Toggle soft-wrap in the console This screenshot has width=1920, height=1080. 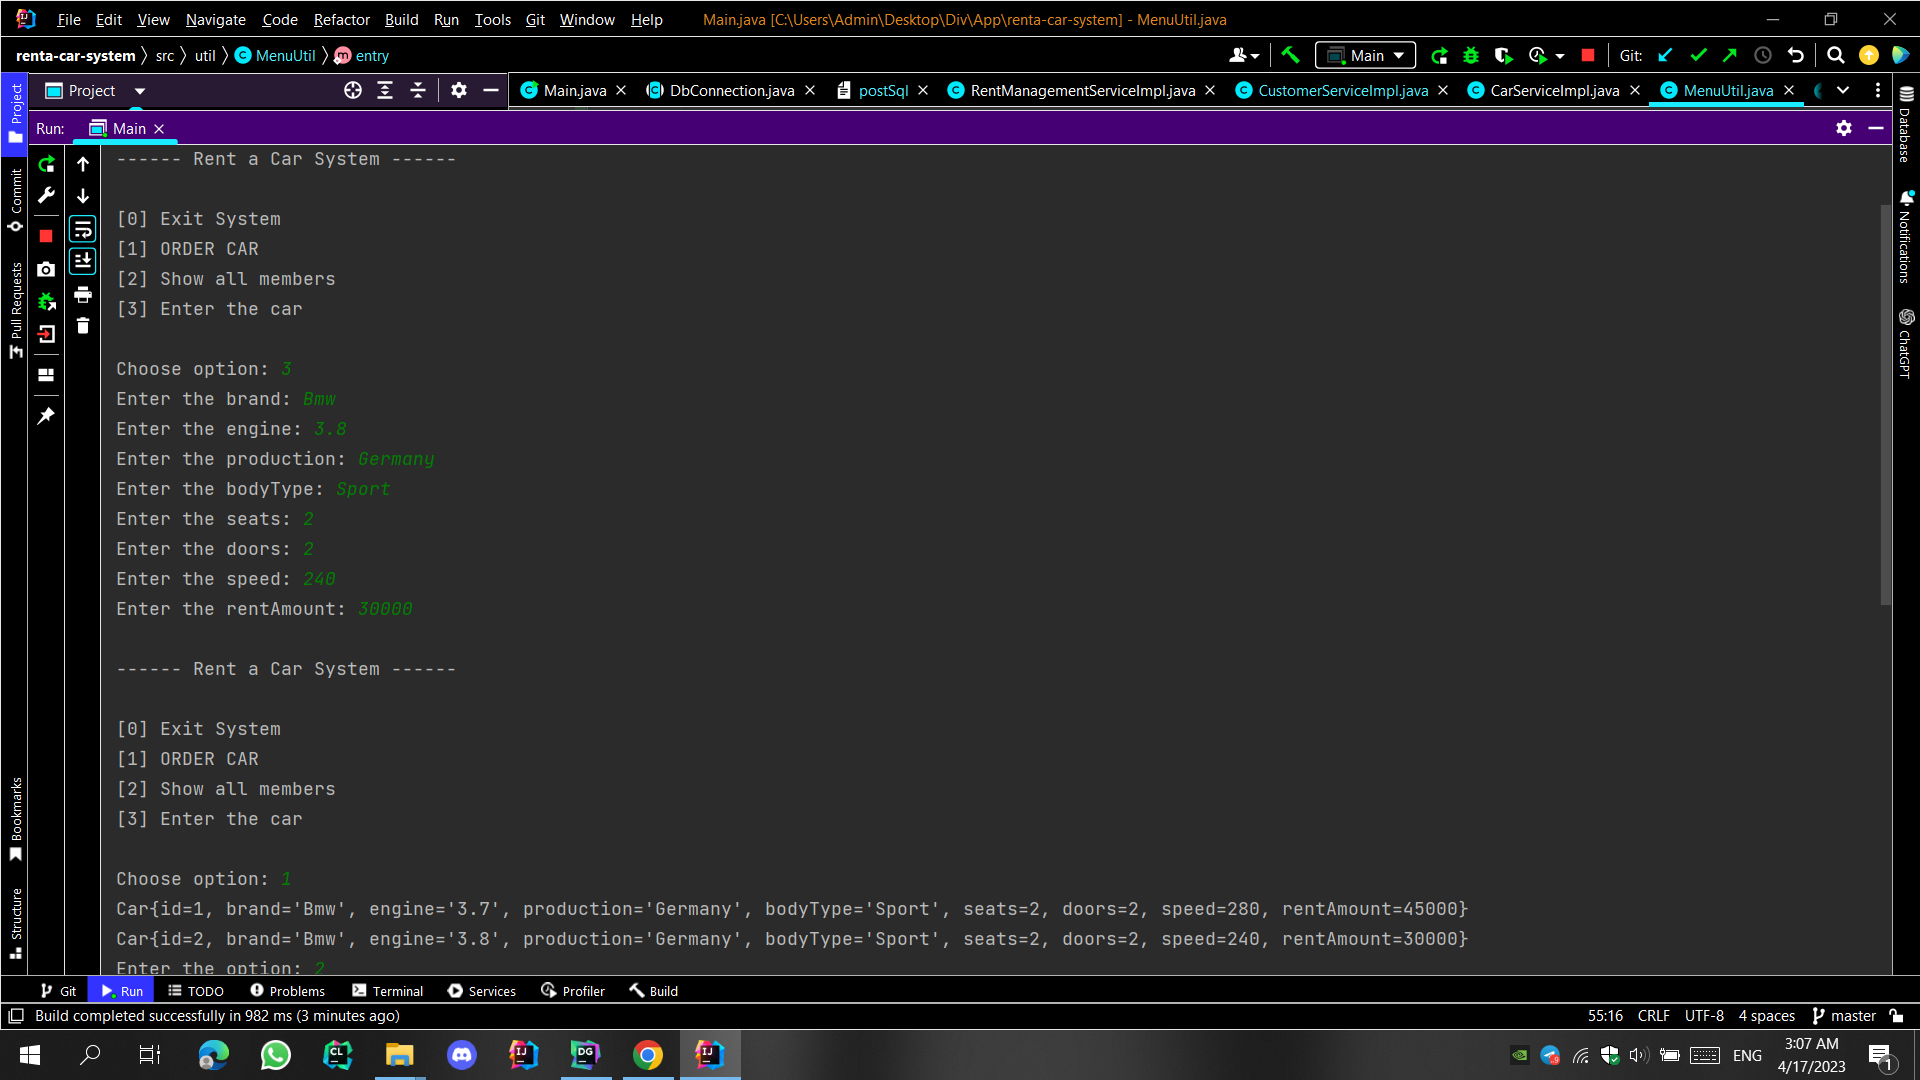[83, 230]
